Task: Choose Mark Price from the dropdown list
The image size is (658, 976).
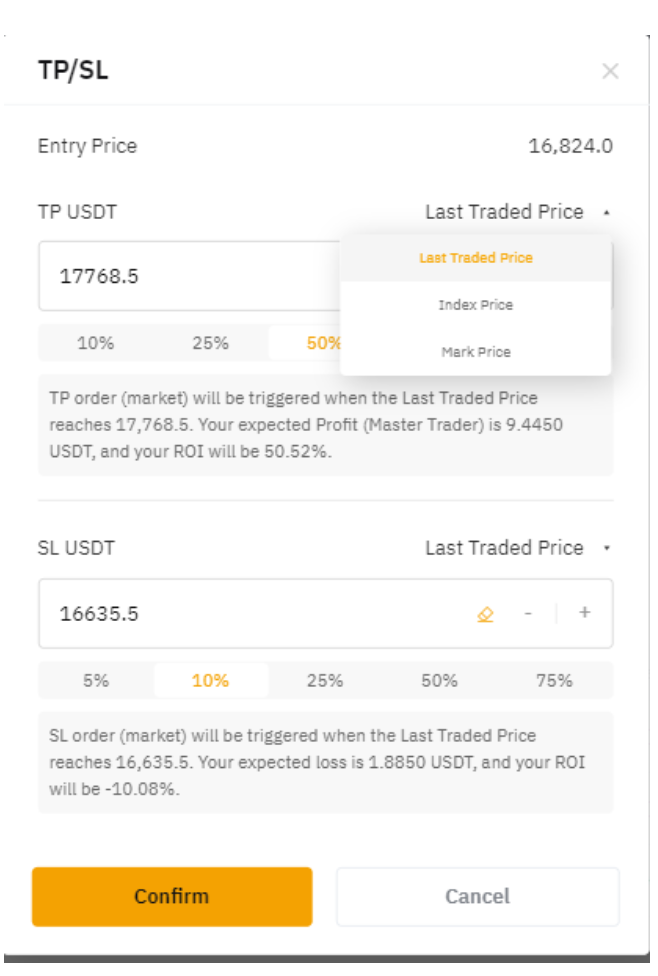Action: pyautogui.click(x=475, y=352)
